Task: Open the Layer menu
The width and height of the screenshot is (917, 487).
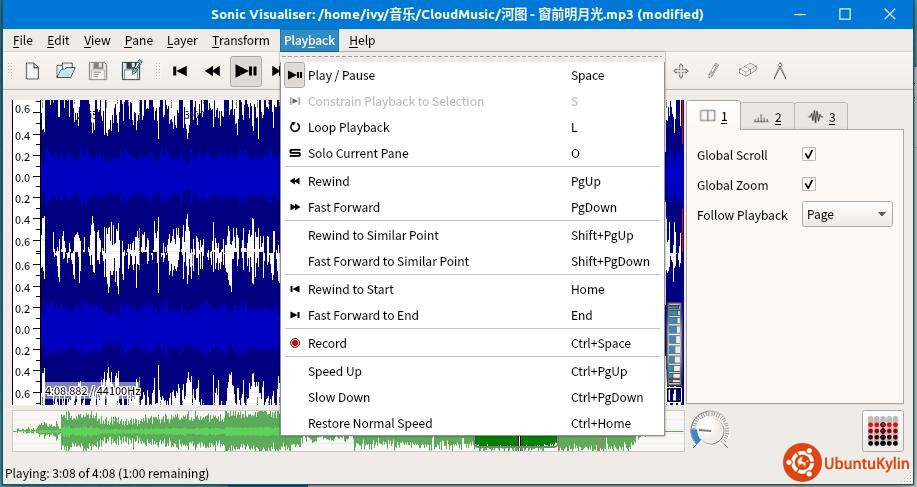Action: click(x=182, y=41)
